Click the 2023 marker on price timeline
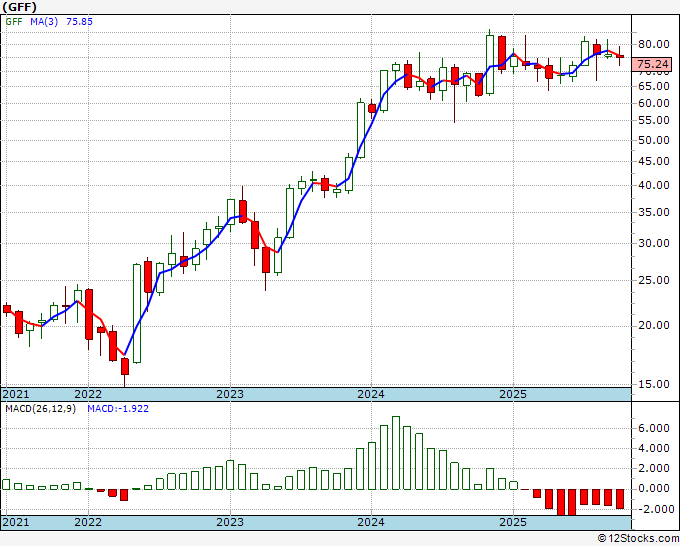Viewport: 680px width, 546px height. pyautogui.click(x=230, y=394)
